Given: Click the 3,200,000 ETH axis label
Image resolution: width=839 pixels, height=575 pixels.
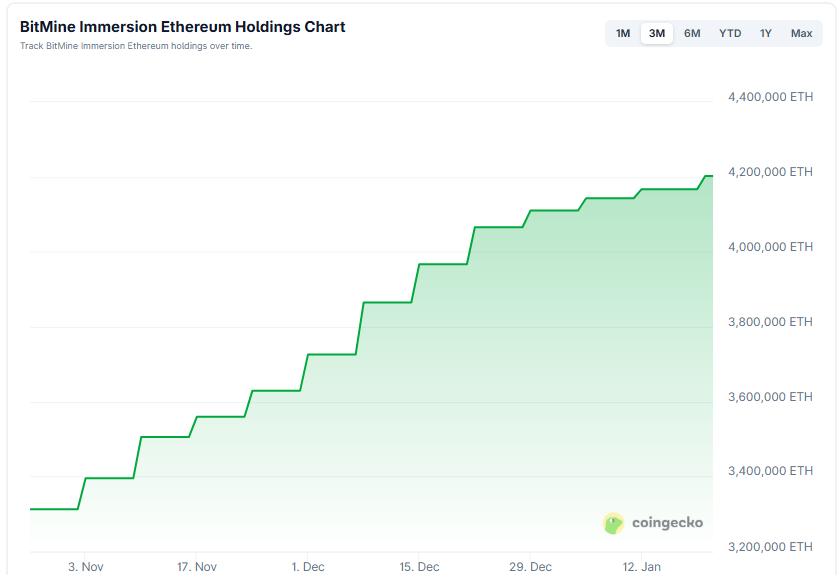Looking at the screenshot, I should [x=770, y=547].
